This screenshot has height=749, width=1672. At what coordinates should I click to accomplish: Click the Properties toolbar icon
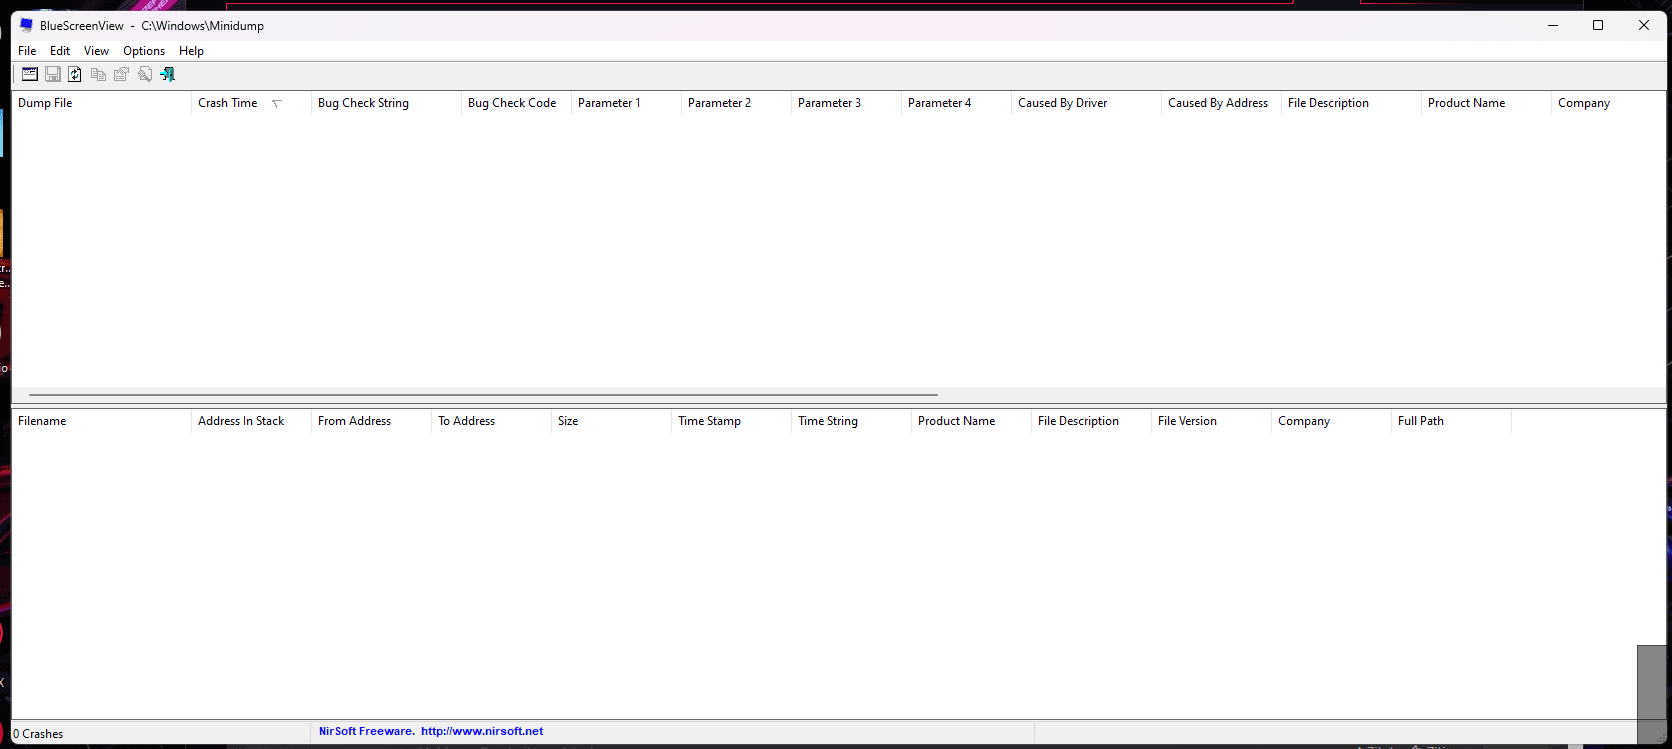[x=121, y=74]
